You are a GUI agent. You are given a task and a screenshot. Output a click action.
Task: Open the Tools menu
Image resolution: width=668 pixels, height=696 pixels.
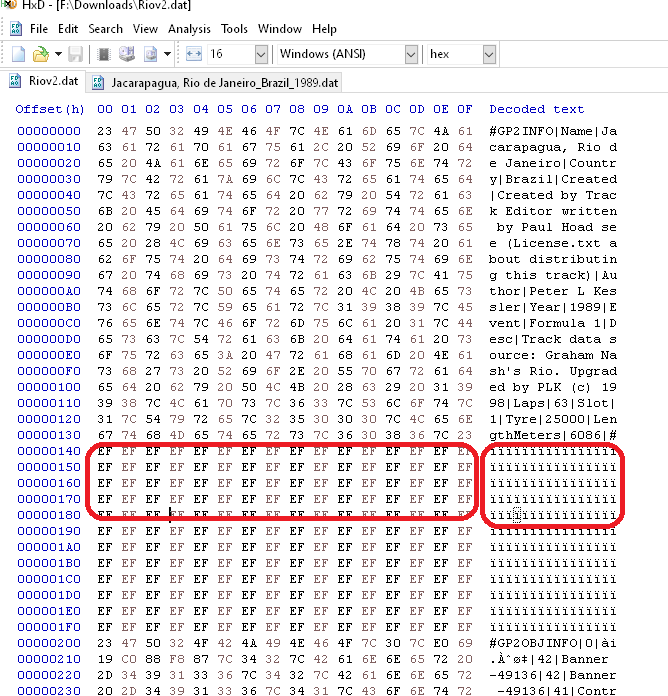(x=234, y=29)
